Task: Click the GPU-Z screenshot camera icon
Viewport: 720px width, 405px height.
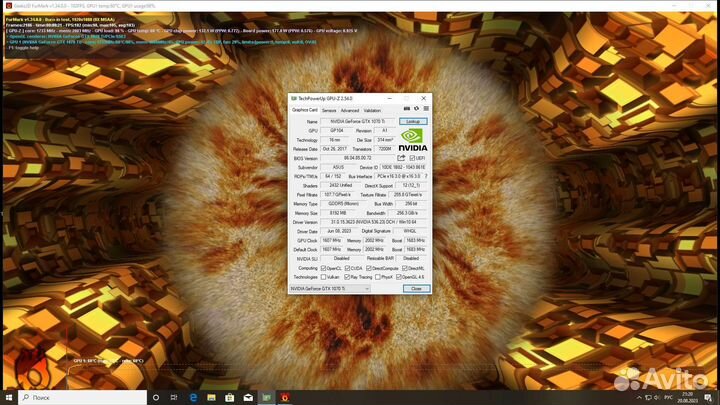Action: 406,109
